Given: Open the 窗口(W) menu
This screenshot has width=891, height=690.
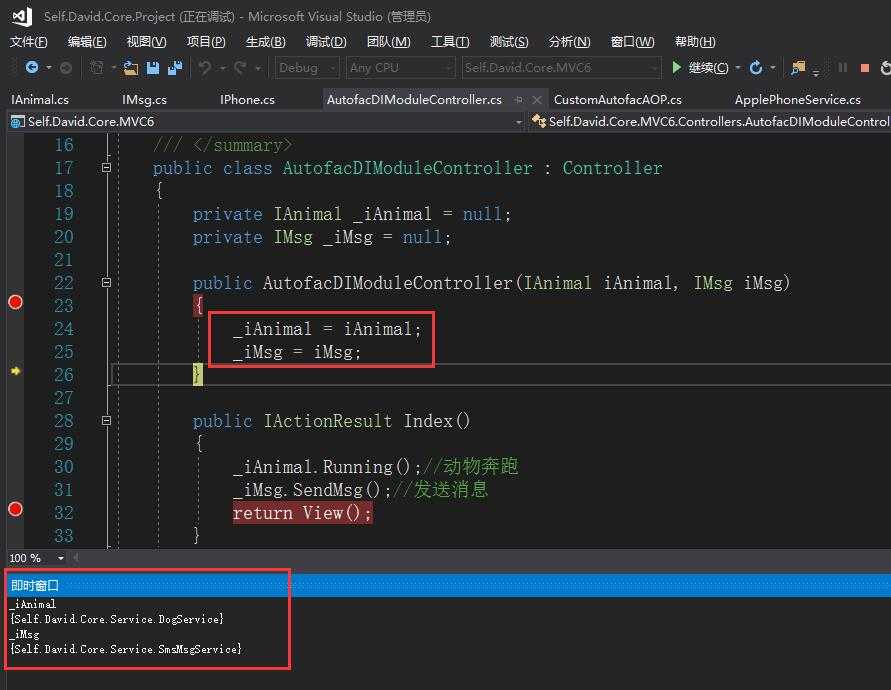Looking at the screenshot, I should pos(632,41).
